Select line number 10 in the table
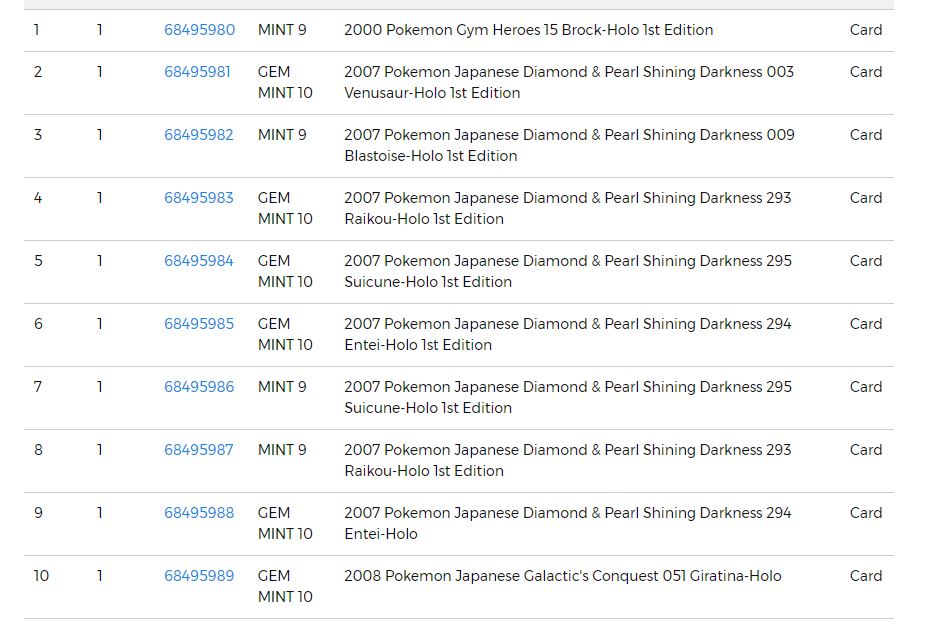Screen dimensions: 942x620 [41, 576]
